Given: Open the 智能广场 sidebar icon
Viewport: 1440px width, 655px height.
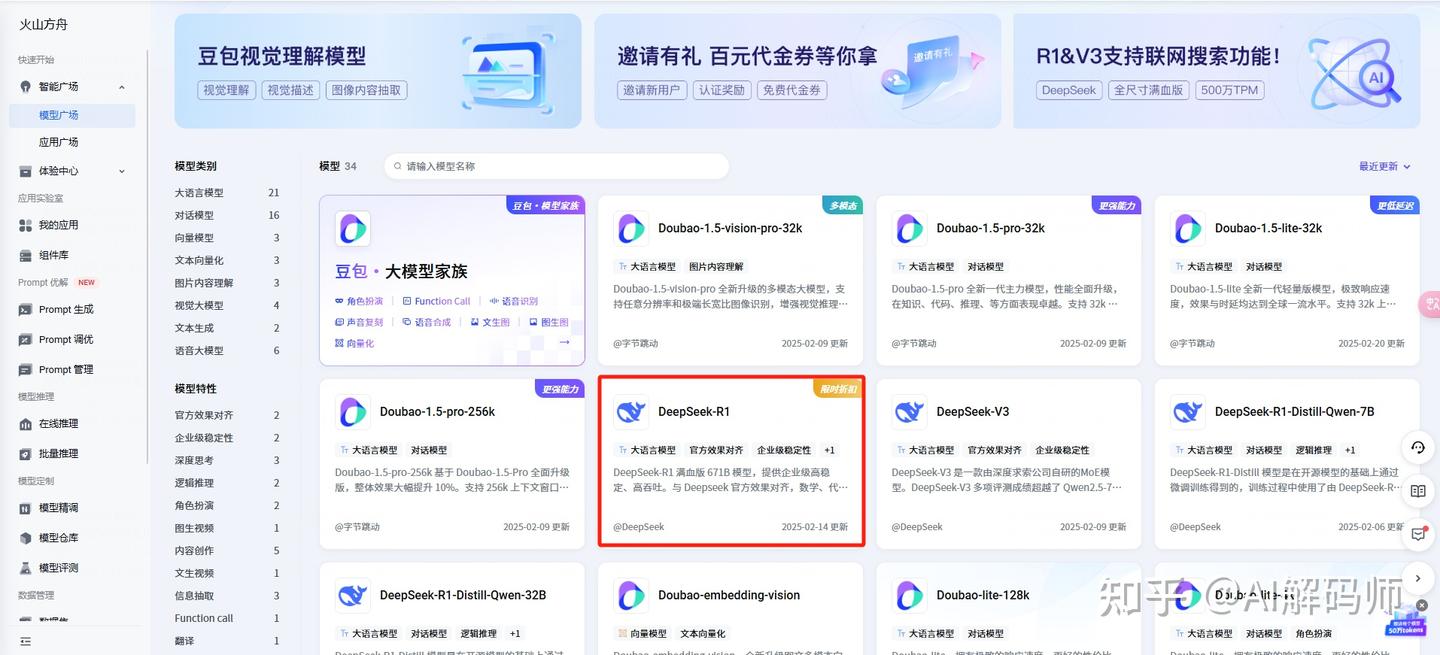Looking at the screenshot, I should click(x=26, y=87).
